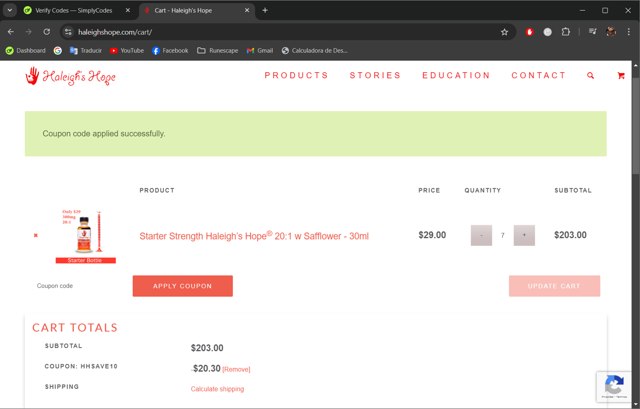Viewport: 640px width, 409px height.
Task: Go back to previous page
Action: click(x=11, y=32)
